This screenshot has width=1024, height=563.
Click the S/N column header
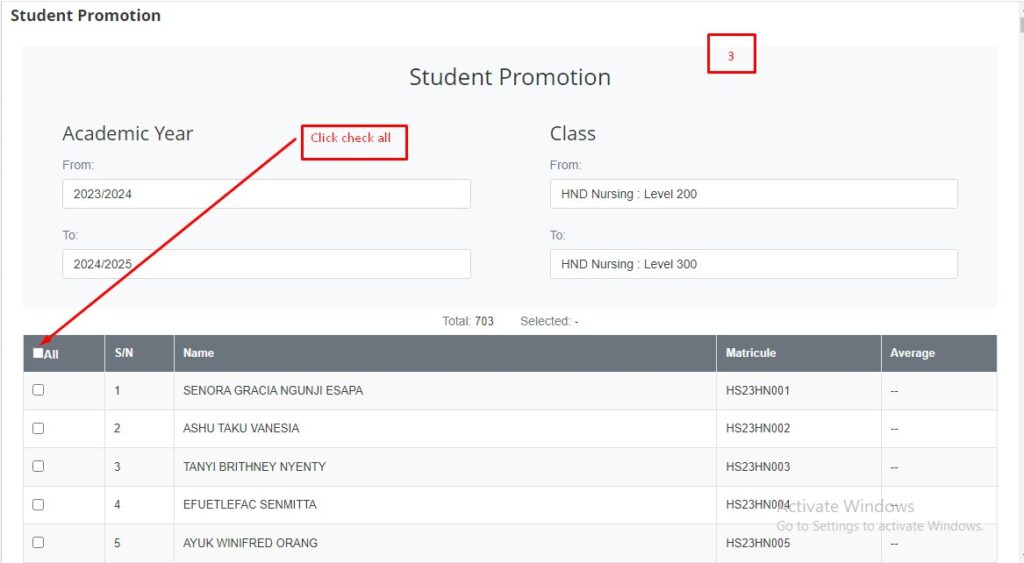click(x=124, y=353)
